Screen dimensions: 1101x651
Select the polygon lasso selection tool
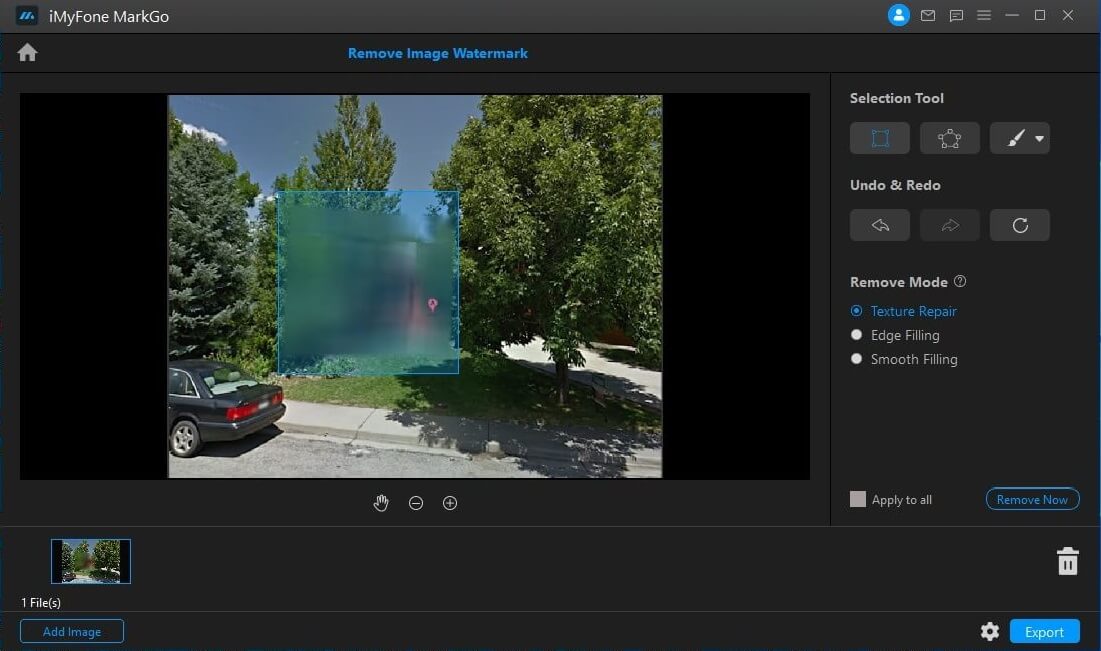pos(949,137)
